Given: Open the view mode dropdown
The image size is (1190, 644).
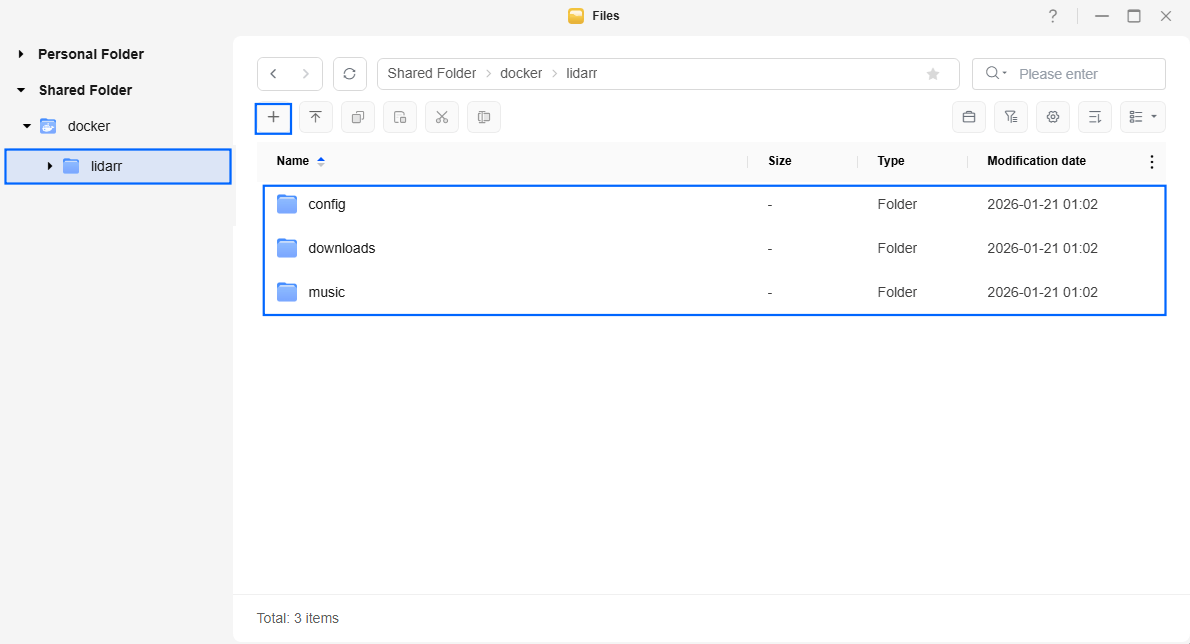Looking at the screenshot, I should click(x=1142, y=117).
